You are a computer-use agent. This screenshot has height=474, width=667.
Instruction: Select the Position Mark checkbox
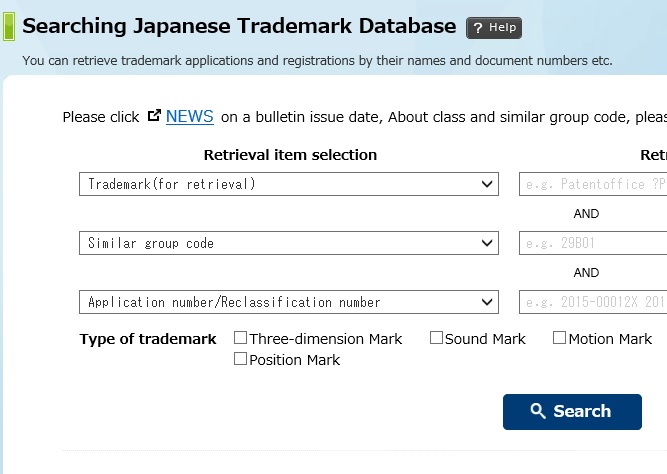[240, 359]
